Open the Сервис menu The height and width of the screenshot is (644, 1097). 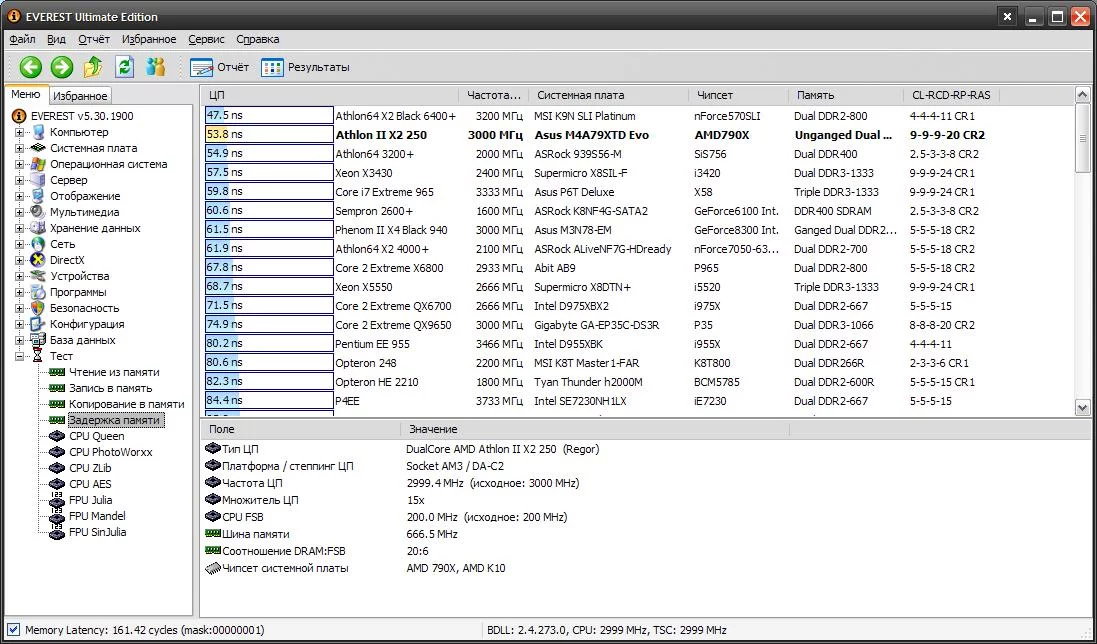206,39
